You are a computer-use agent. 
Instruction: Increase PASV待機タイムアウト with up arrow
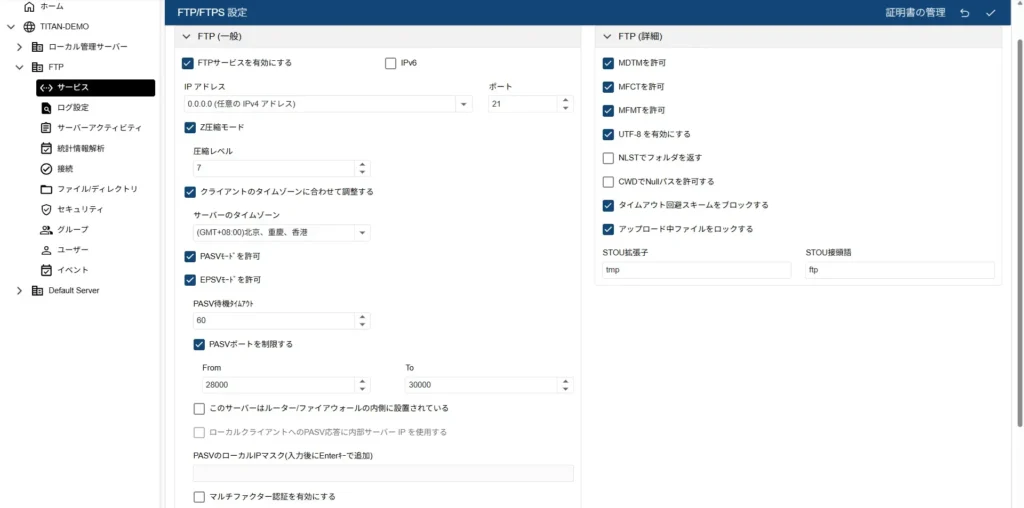362,317
